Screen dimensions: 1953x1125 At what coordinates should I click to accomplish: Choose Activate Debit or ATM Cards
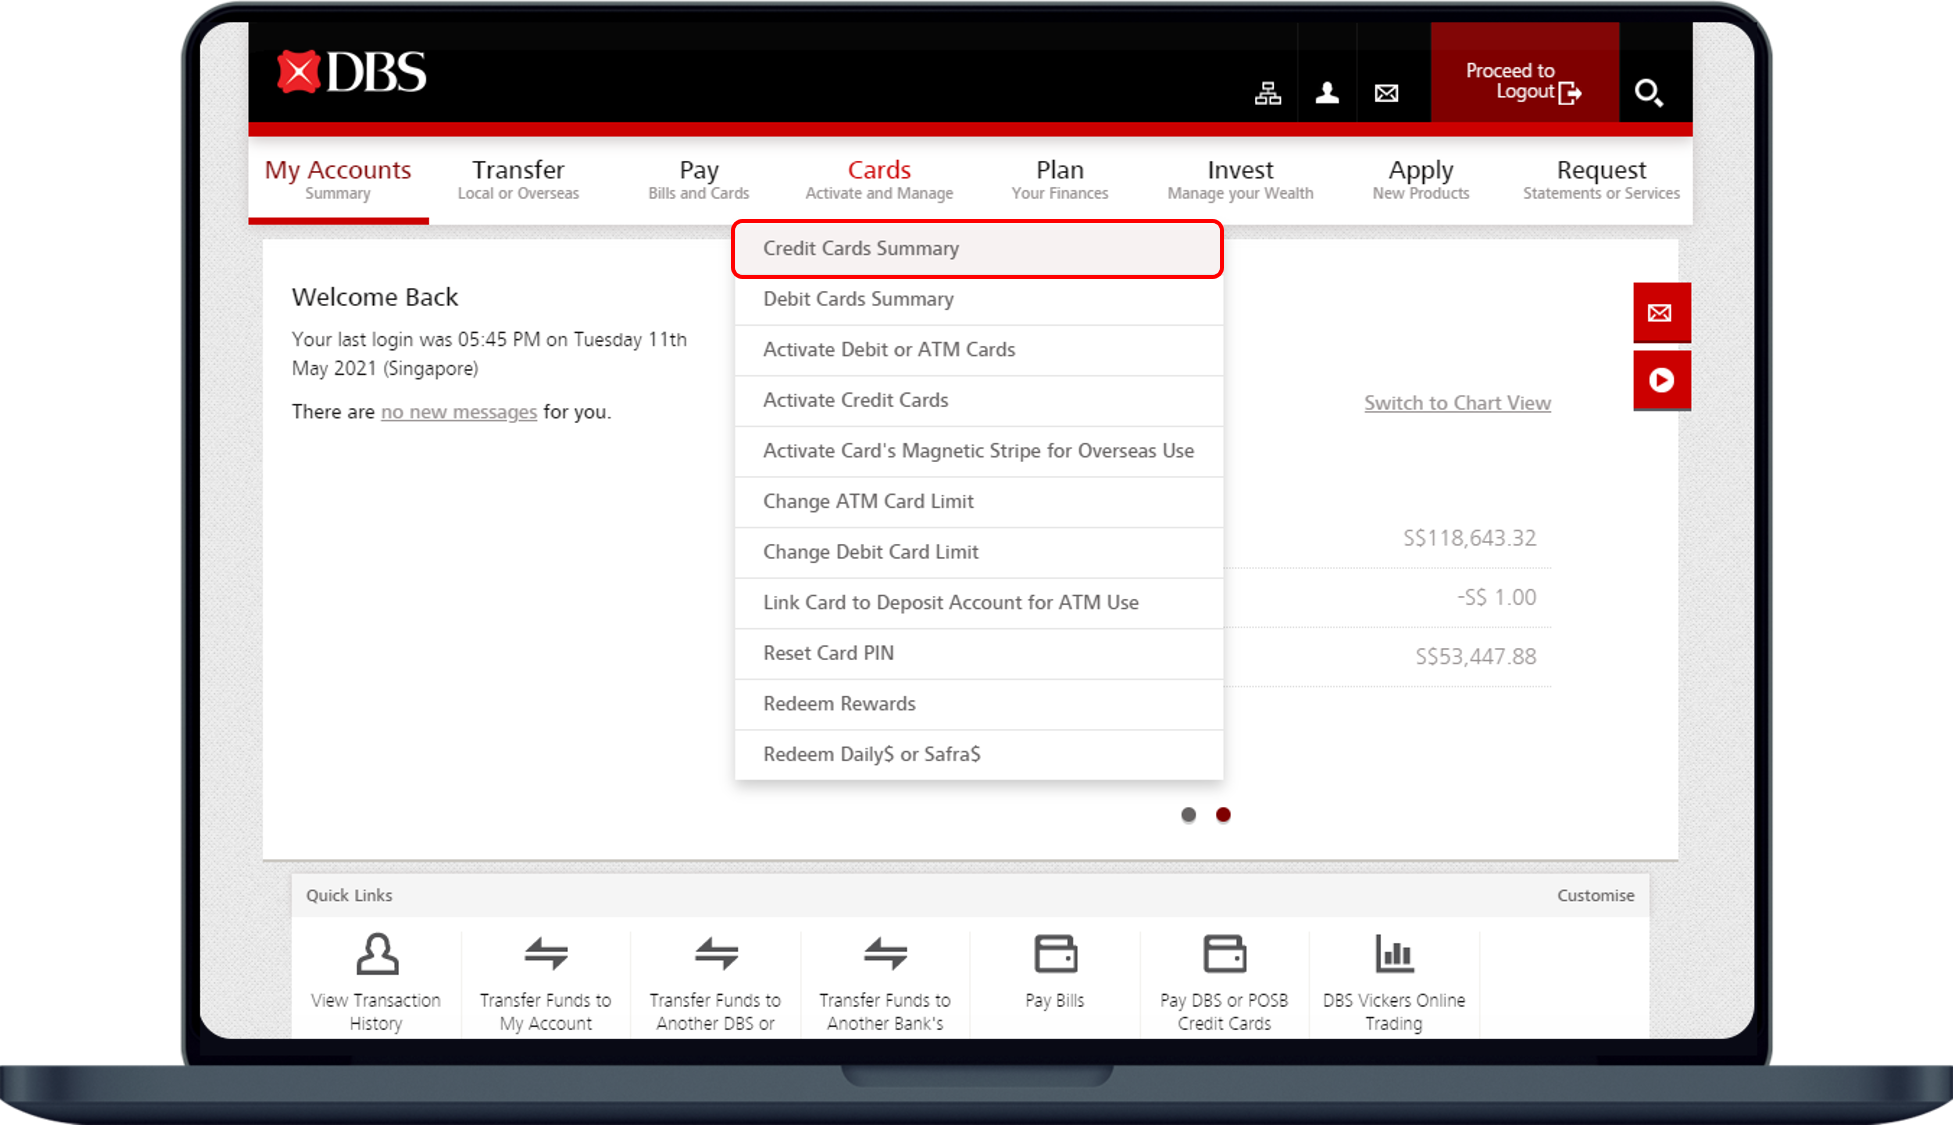tap(978, 350)
